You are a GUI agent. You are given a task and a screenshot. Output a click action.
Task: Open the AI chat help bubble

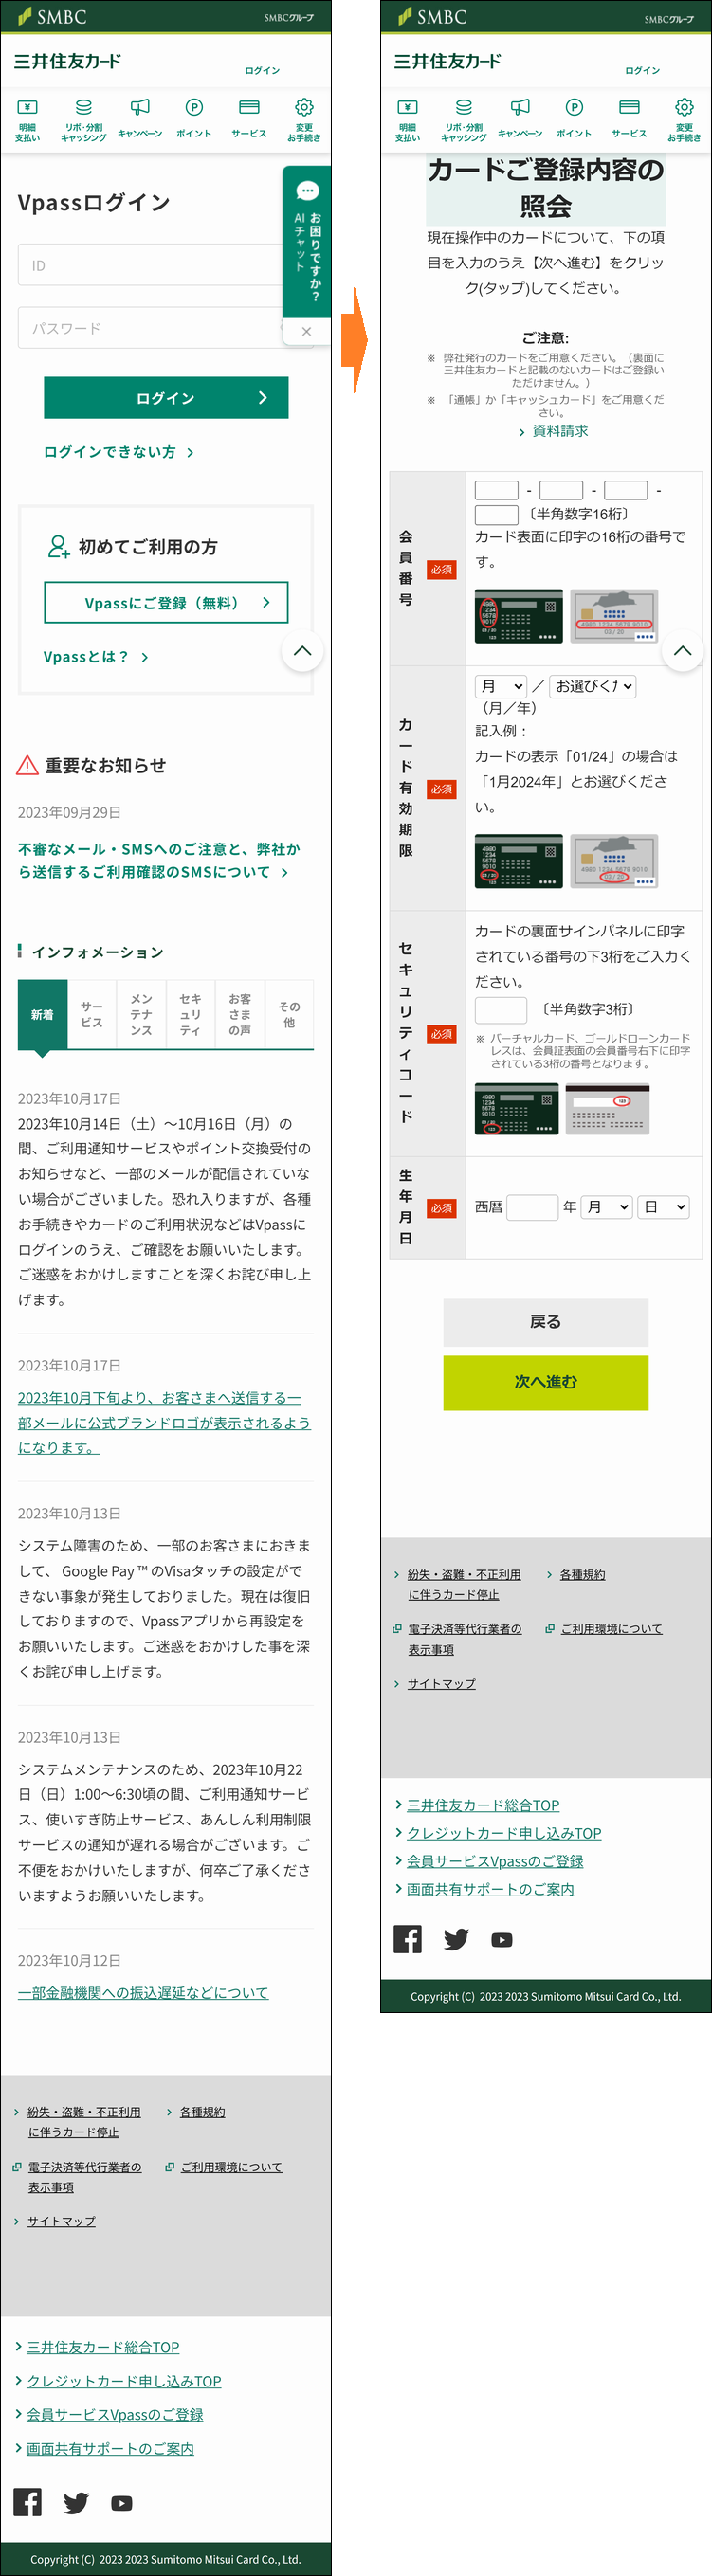(x=307, y=240)
